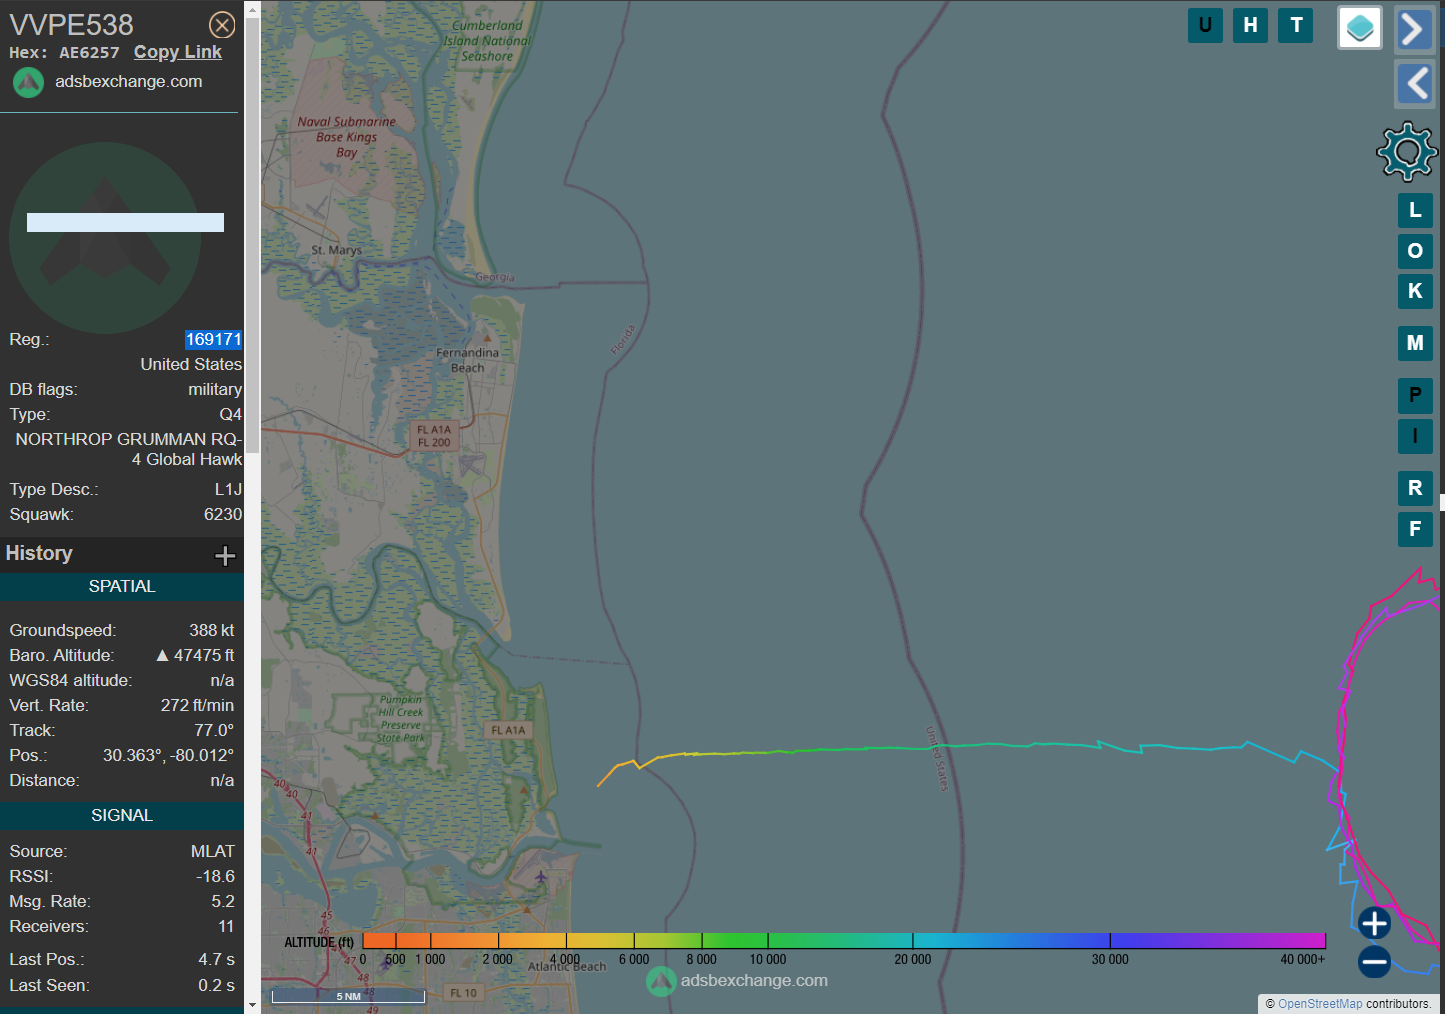This screenshot has height=1014, width=1445.
Task: Open adsbexchange.com link in sidebar
Action: click(x=128, y=82)
